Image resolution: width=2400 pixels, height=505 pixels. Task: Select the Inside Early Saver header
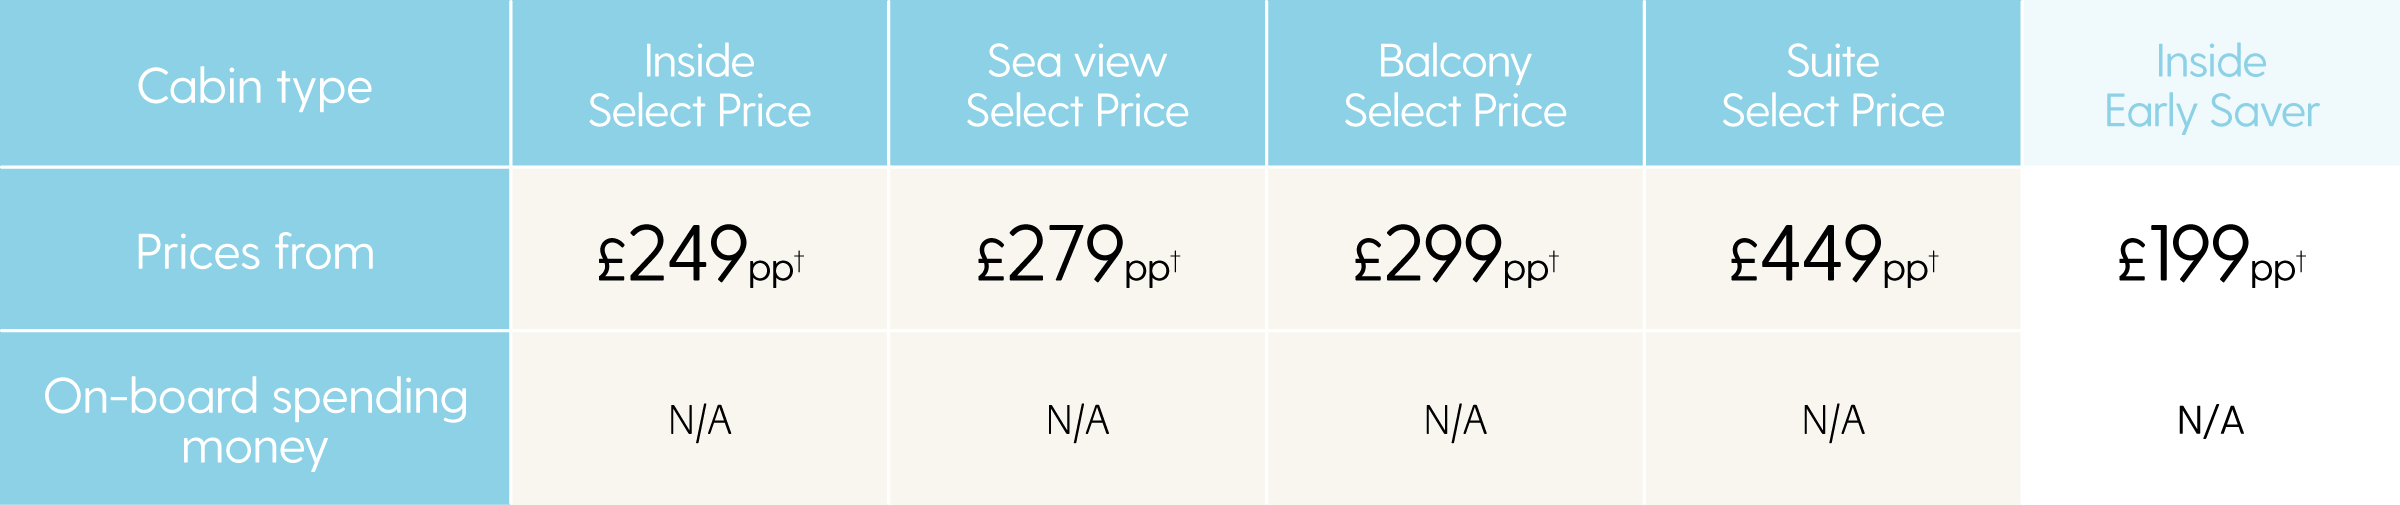coord(2211,83)
